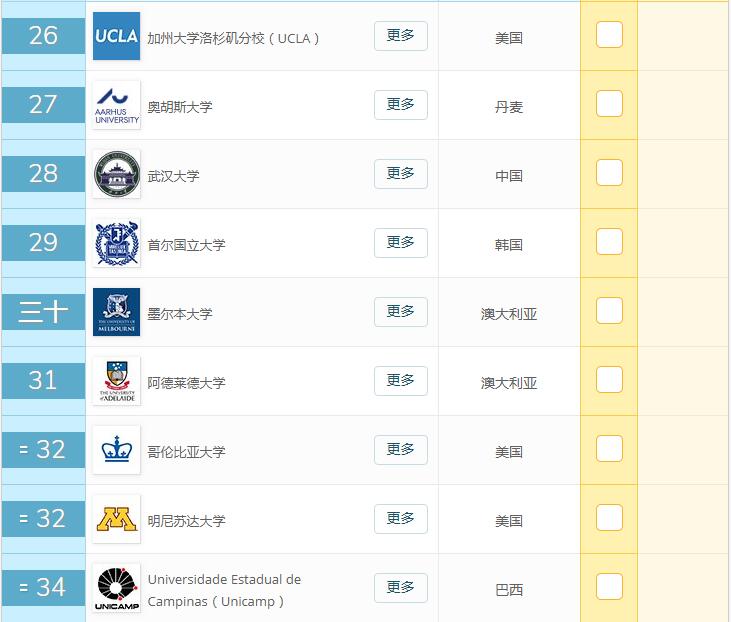Click the rank 26 number cell
This screenshot has width=731, height=622.
[x=43, y=36]
